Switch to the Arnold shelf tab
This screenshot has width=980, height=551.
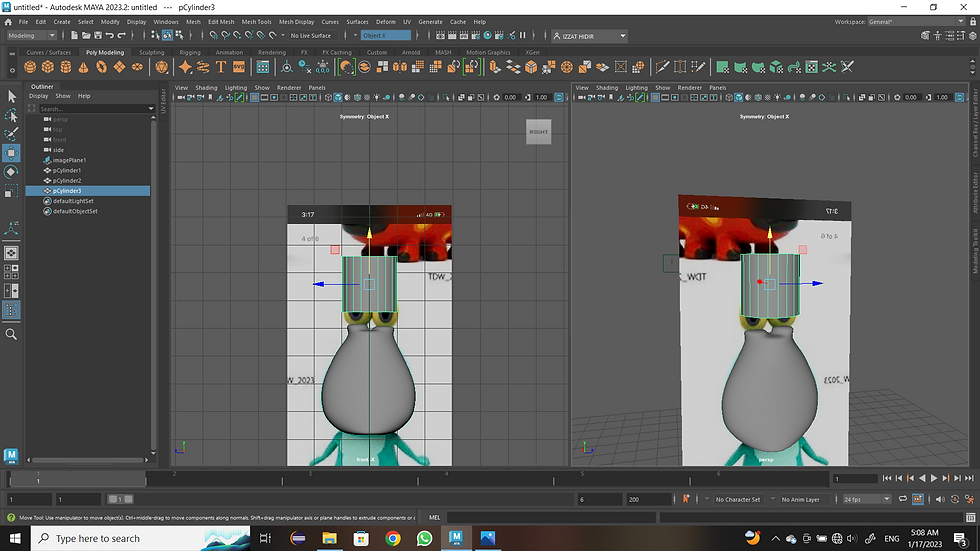point(411,52)
